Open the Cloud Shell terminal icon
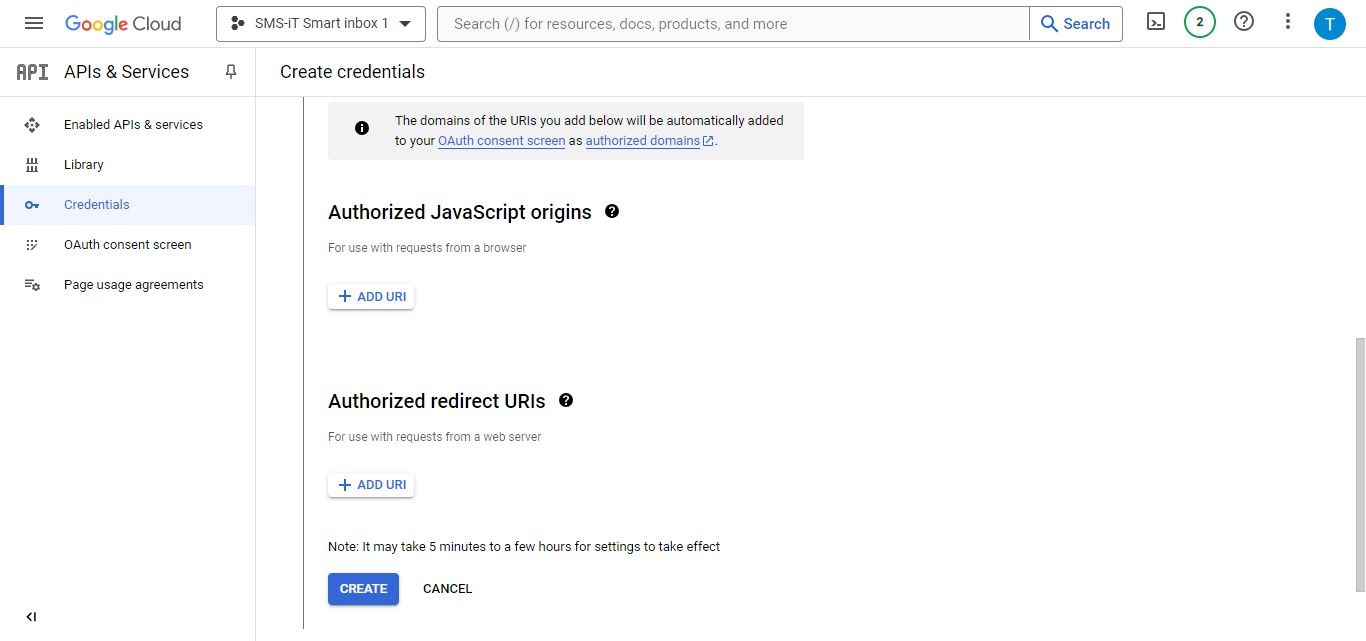The image size is (1366, 641). click(1155, 21)
